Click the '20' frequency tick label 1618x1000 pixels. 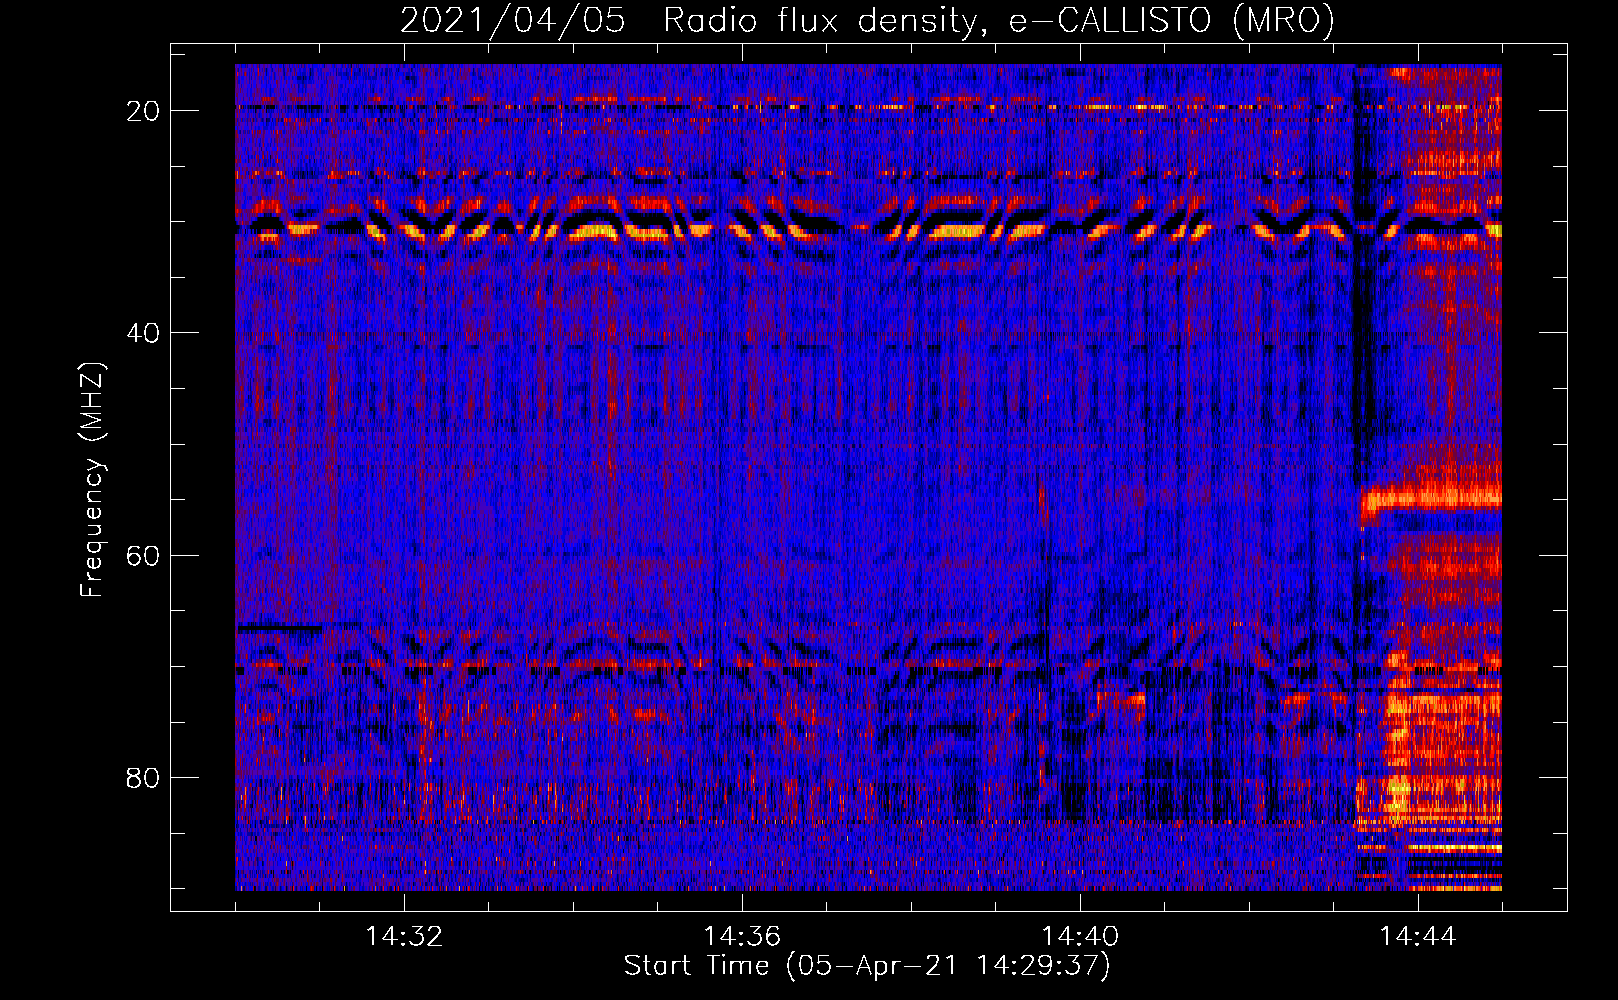click(143, 111)
